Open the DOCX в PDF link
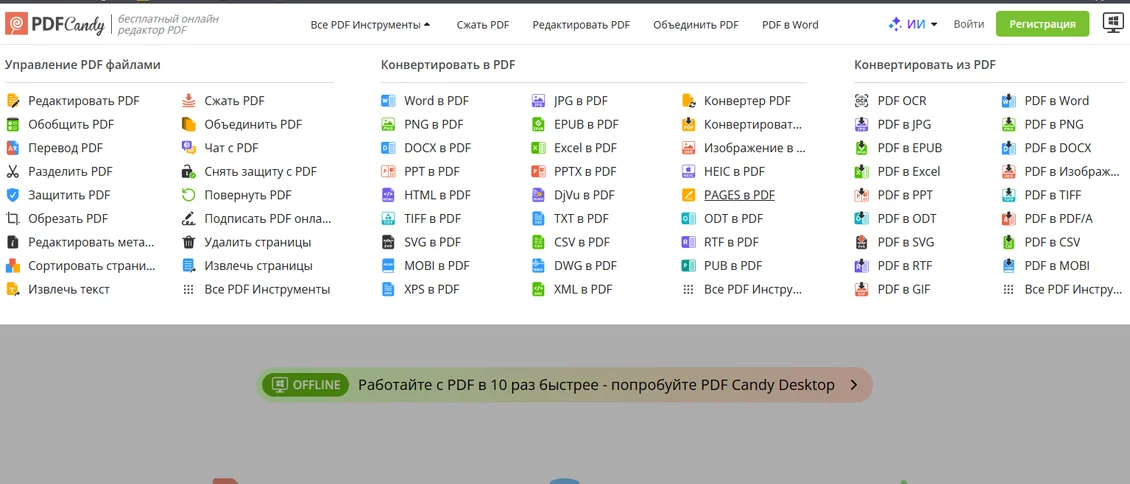The width and height of the screenshot is (1130, 484). point(437,148)
